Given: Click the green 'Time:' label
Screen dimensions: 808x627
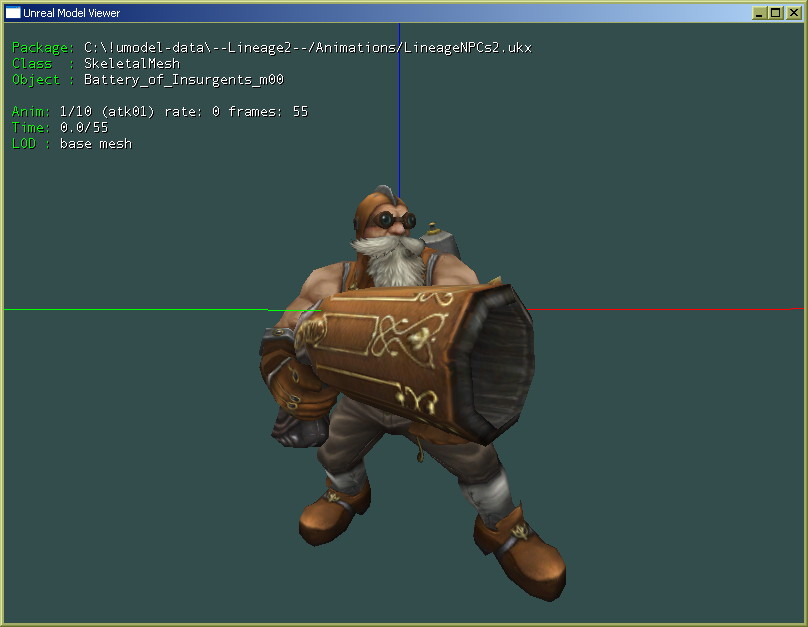Looking at the screenshot, I should (x=31, y=128).
